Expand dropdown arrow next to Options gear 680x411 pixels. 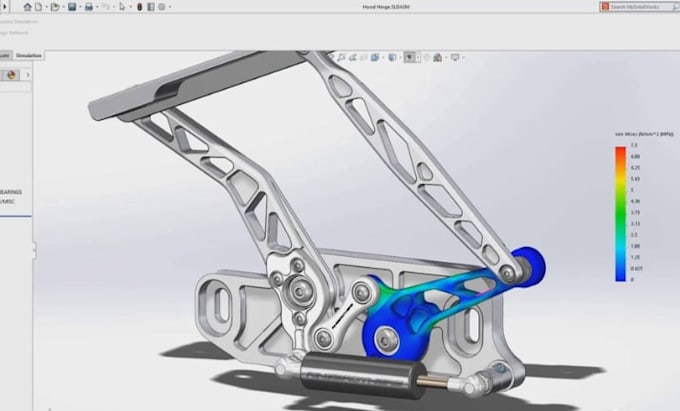click(x=170, y=7)
